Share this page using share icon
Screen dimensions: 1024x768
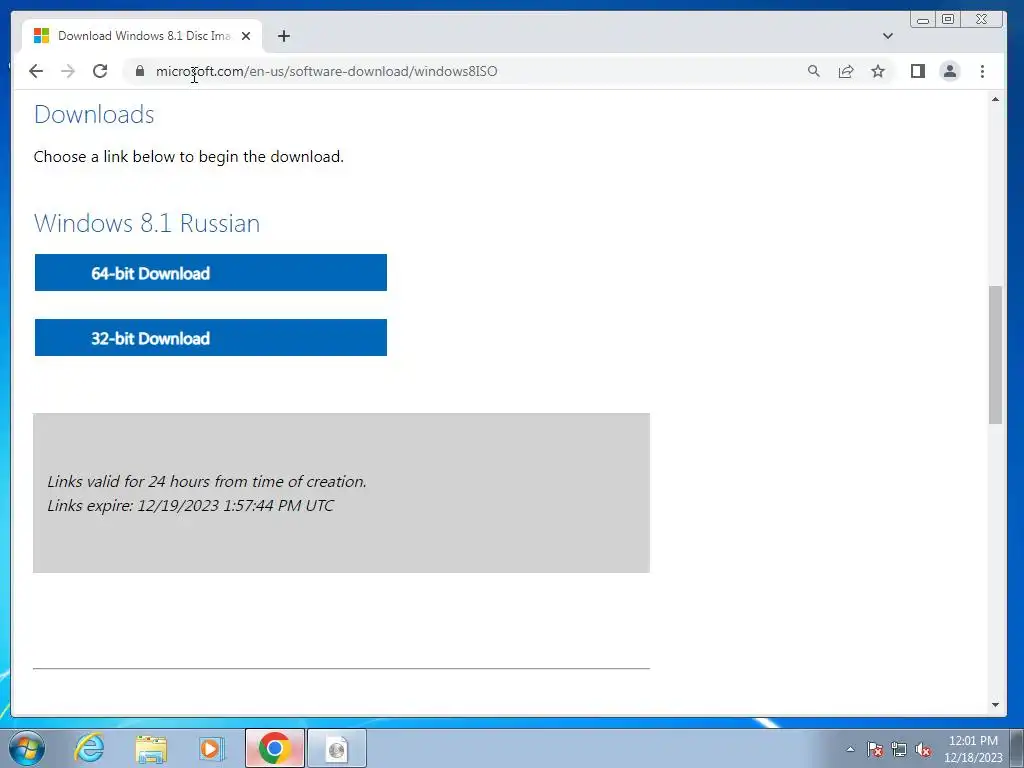(x=846, y=71)
